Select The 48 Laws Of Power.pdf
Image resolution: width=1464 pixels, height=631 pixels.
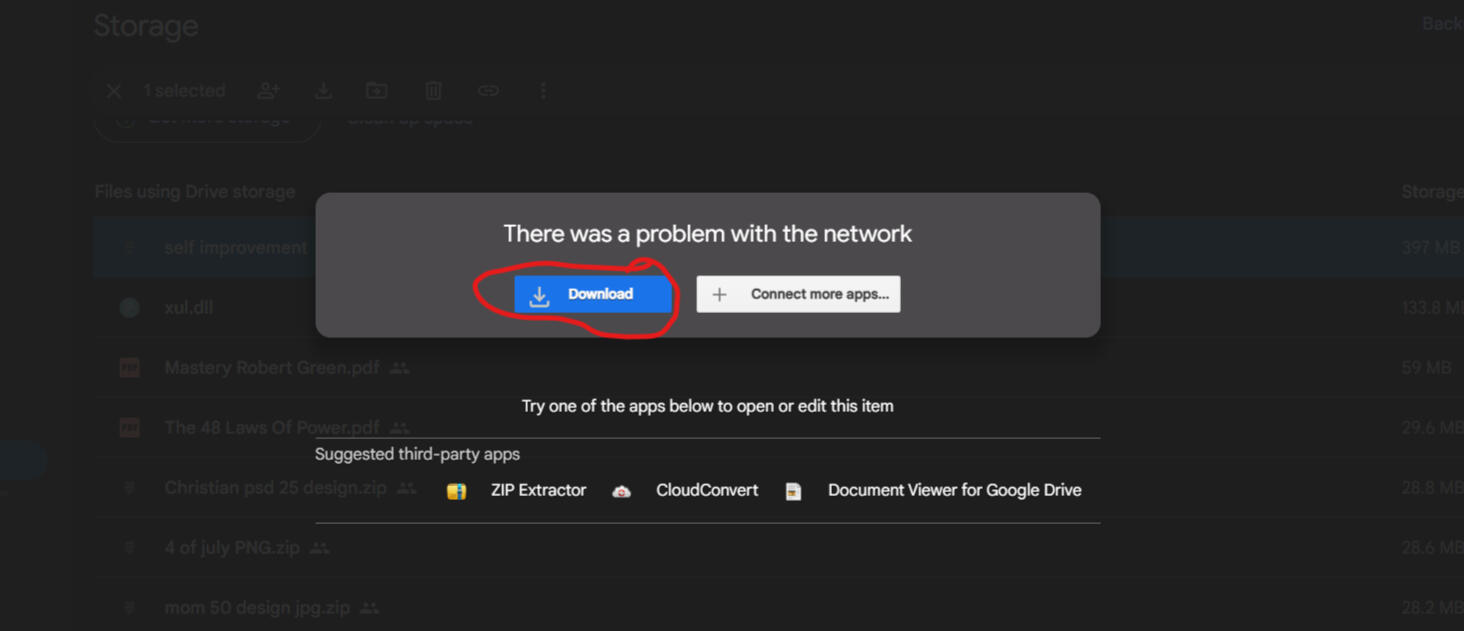[x=271, y=428]
